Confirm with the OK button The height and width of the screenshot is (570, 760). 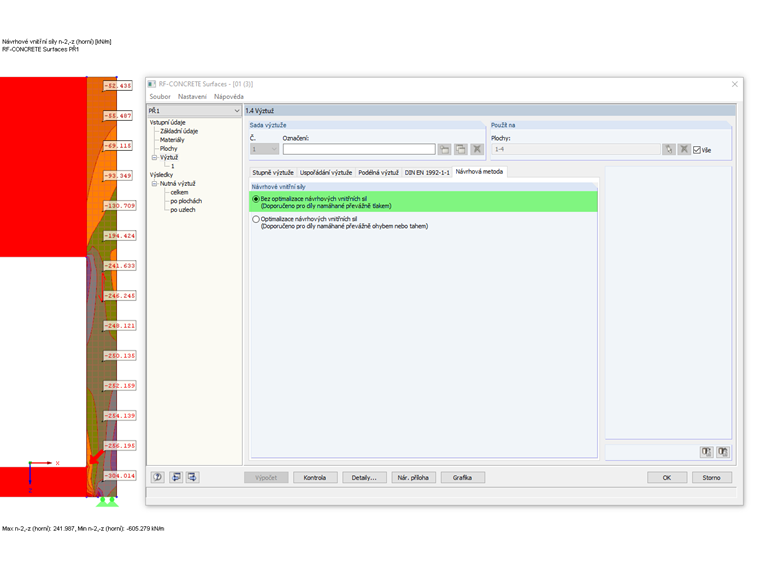click(x=667, y=477)
